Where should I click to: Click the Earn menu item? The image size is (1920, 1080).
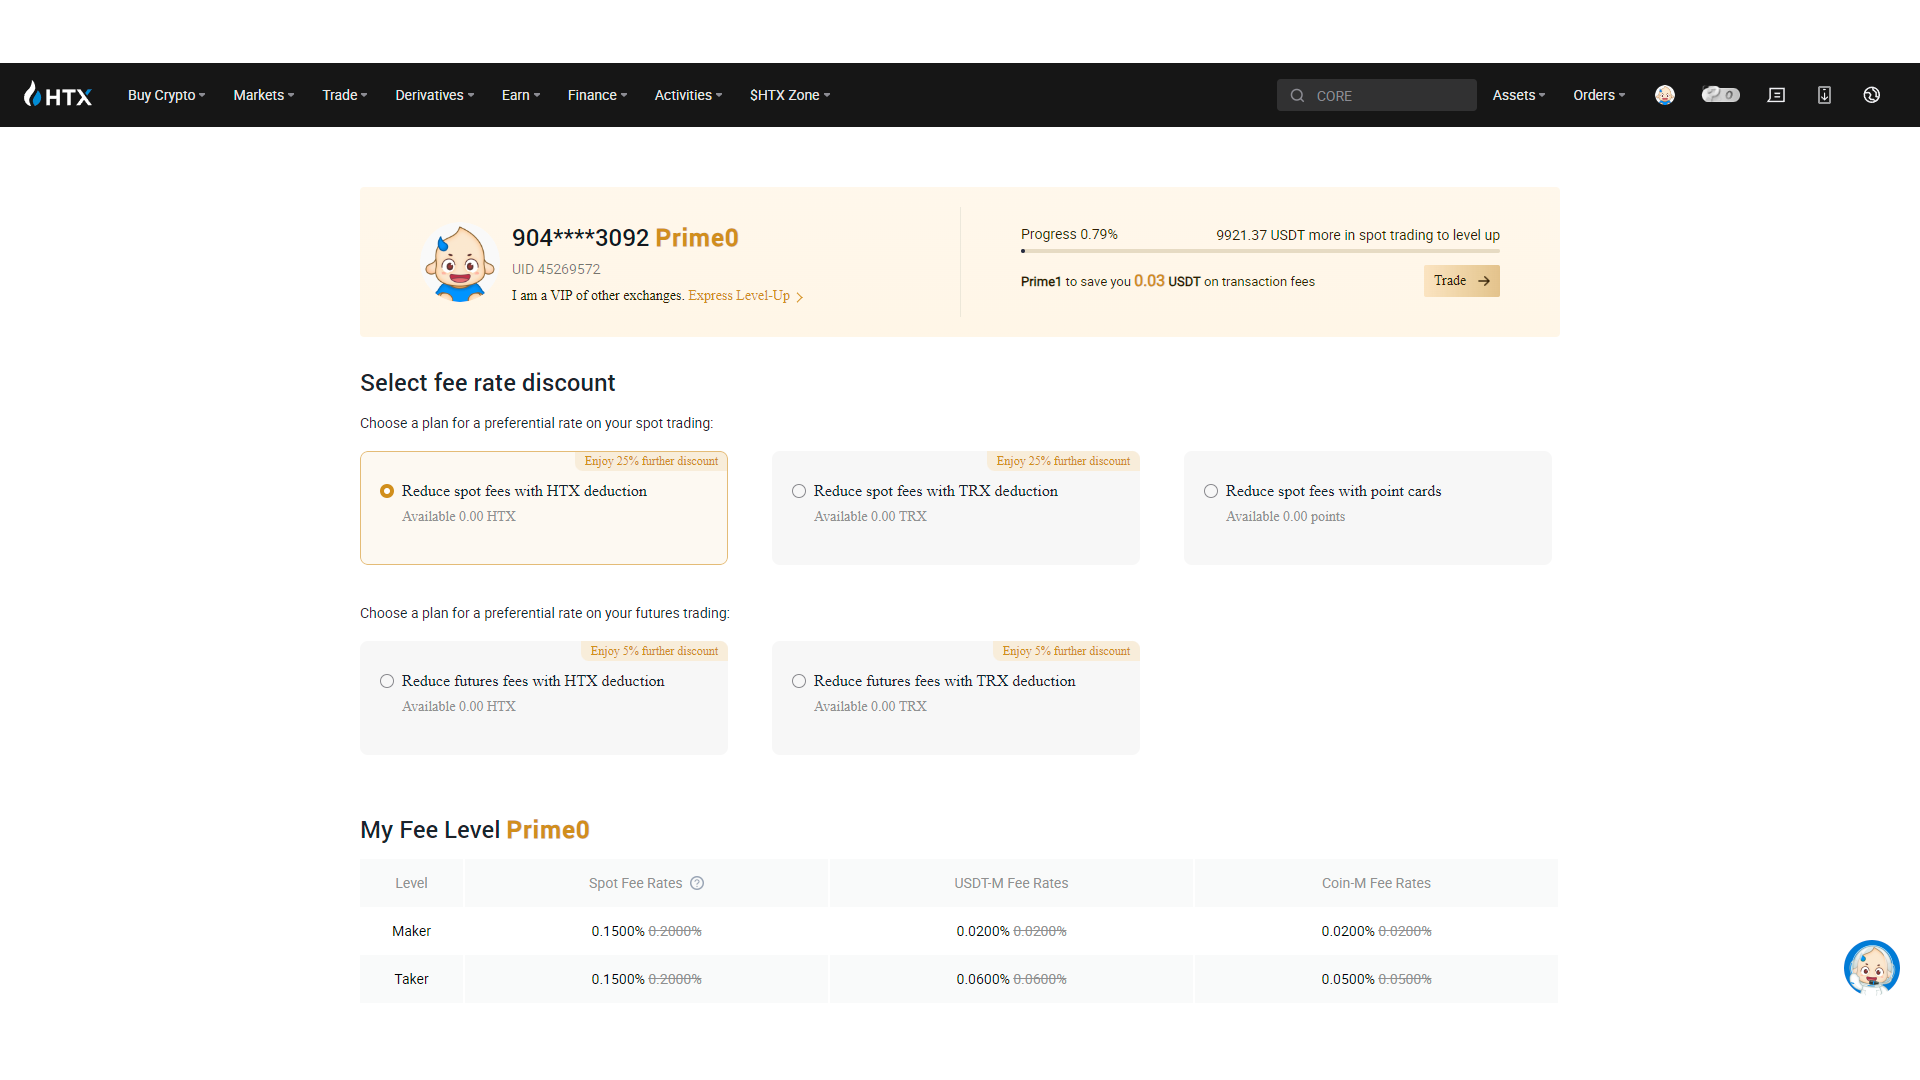[516, 94]
